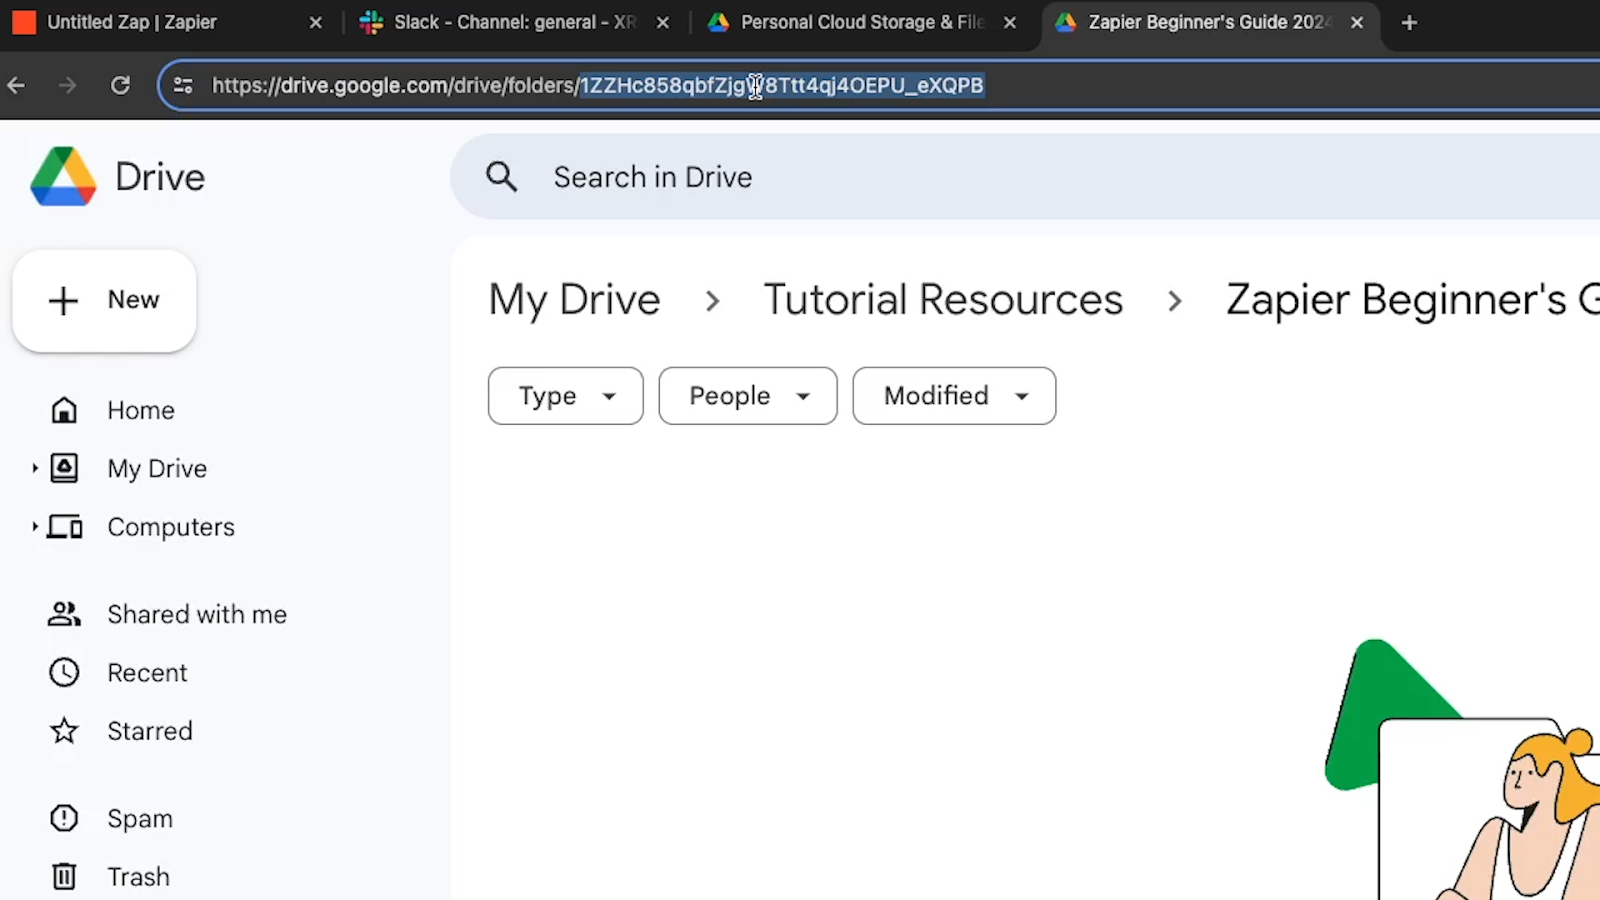Open My Drive in the sidebar

point(157,468)
